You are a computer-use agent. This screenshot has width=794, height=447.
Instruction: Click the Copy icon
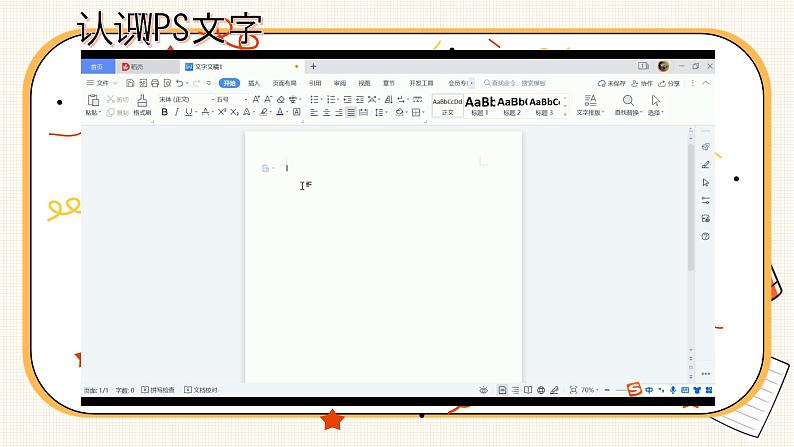click(110, 112)
